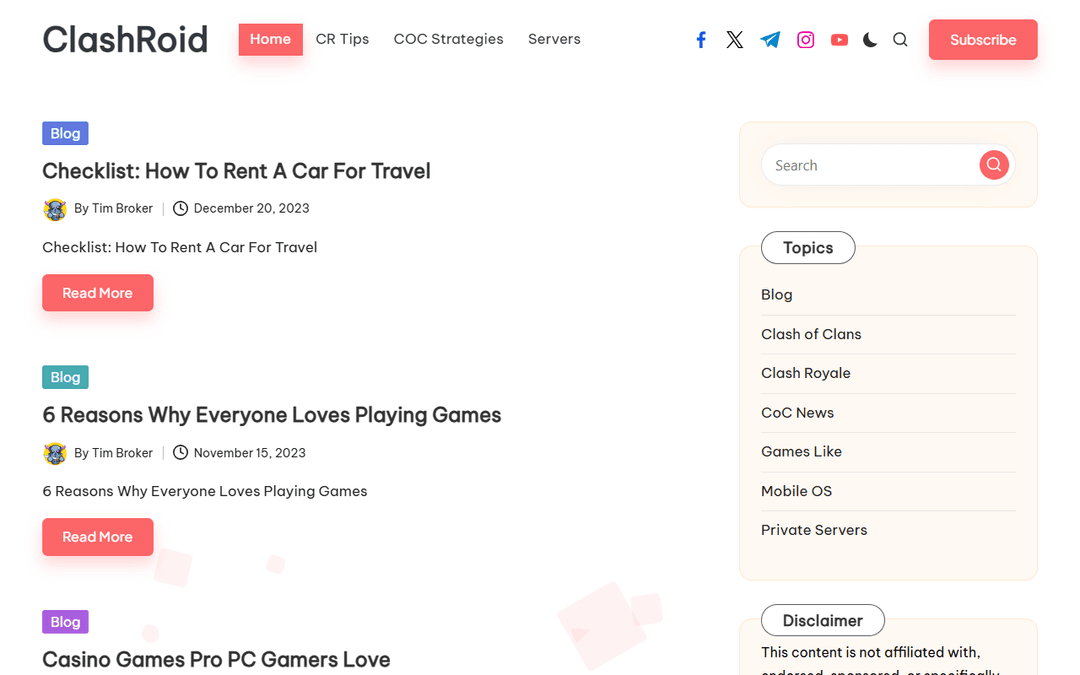This screenshot has width=1080, height=675.
Task: Click the date November 15, 2023
Action: tap(249, 453)
